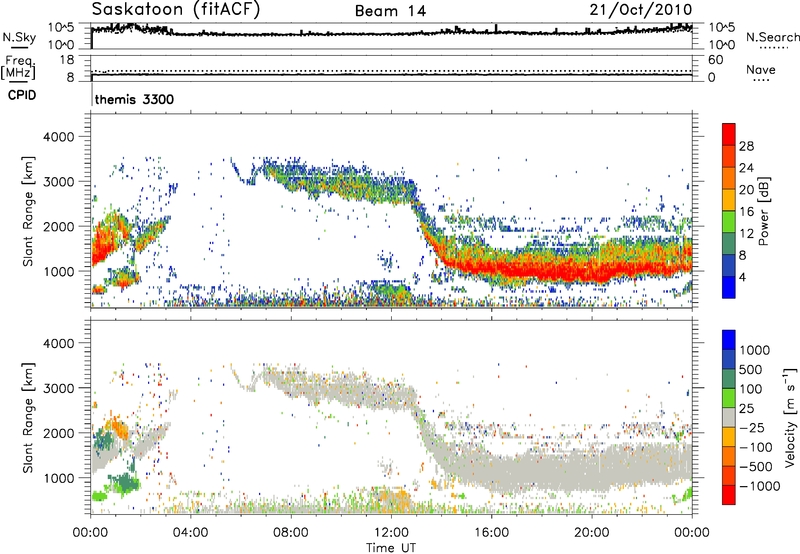
Task: Click the '20:00' time axis label
Action: coord(591,533)
